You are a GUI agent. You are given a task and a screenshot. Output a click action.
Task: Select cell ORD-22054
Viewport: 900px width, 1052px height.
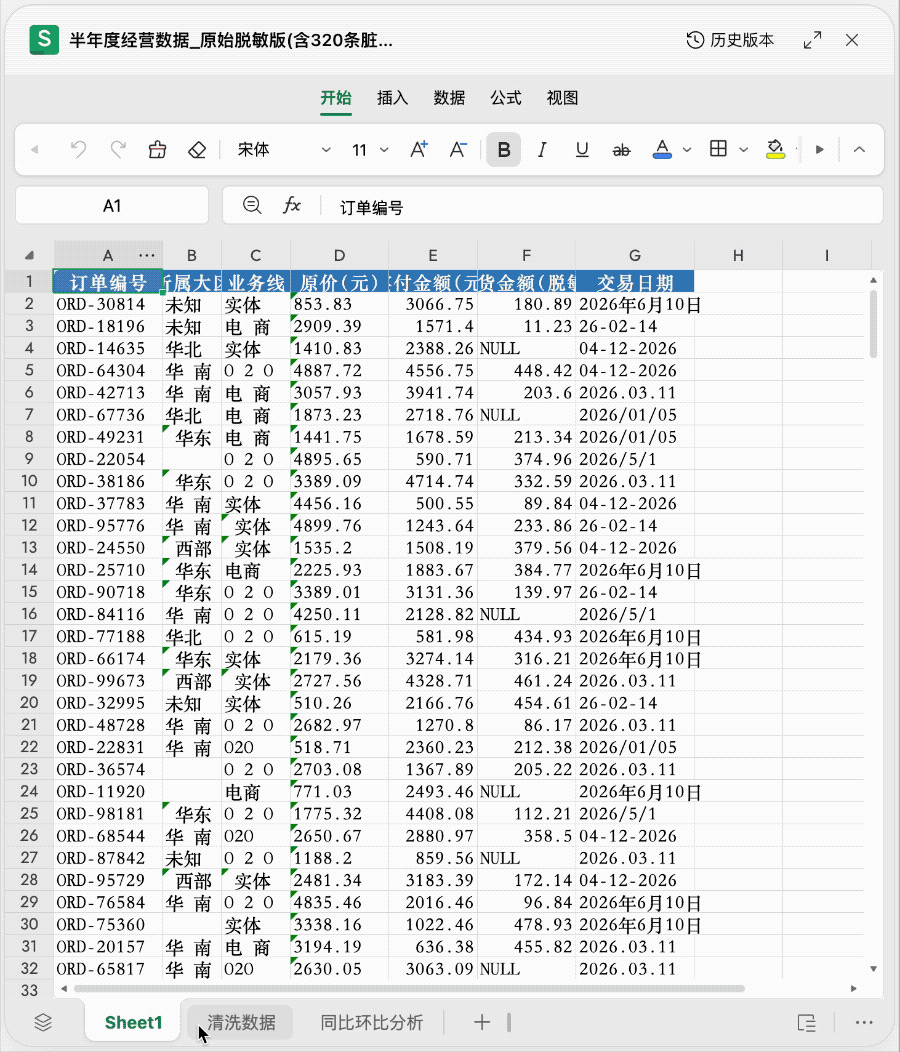[x=108, y=460]
